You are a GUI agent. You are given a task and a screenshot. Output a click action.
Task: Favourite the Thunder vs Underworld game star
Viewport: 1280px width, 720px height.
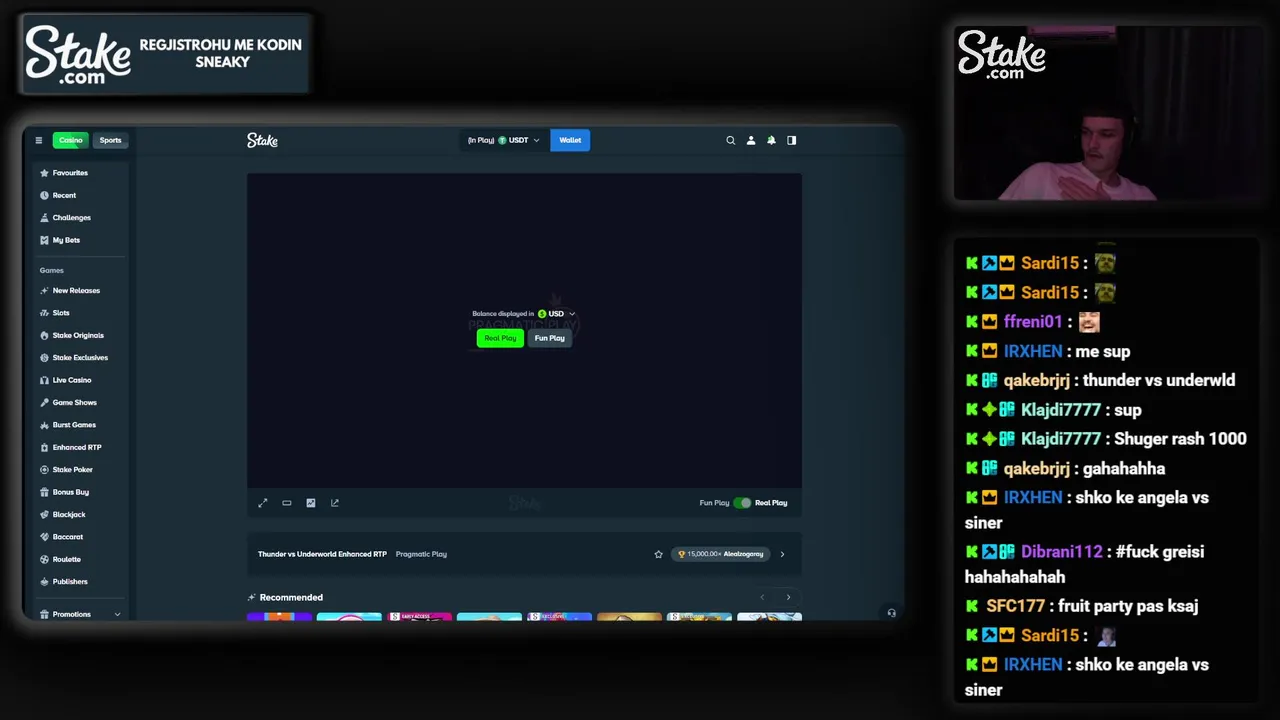pyautogui.click(x=658, y=554)
